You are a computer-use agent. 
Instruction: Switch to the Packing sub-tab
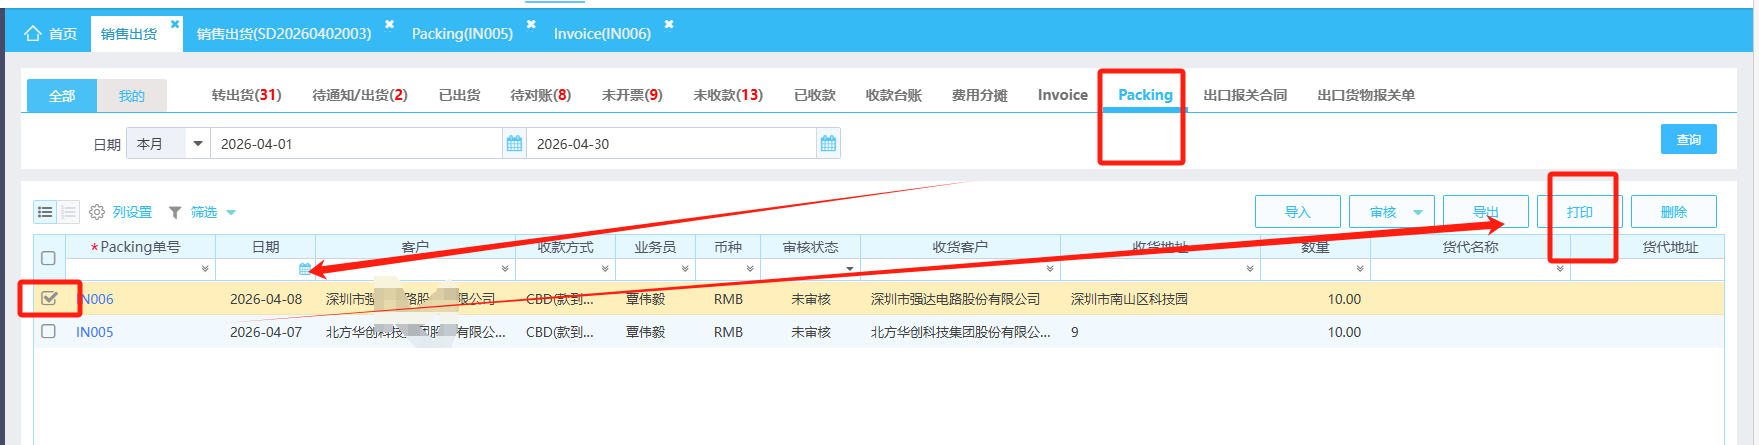click(1145, 95)
